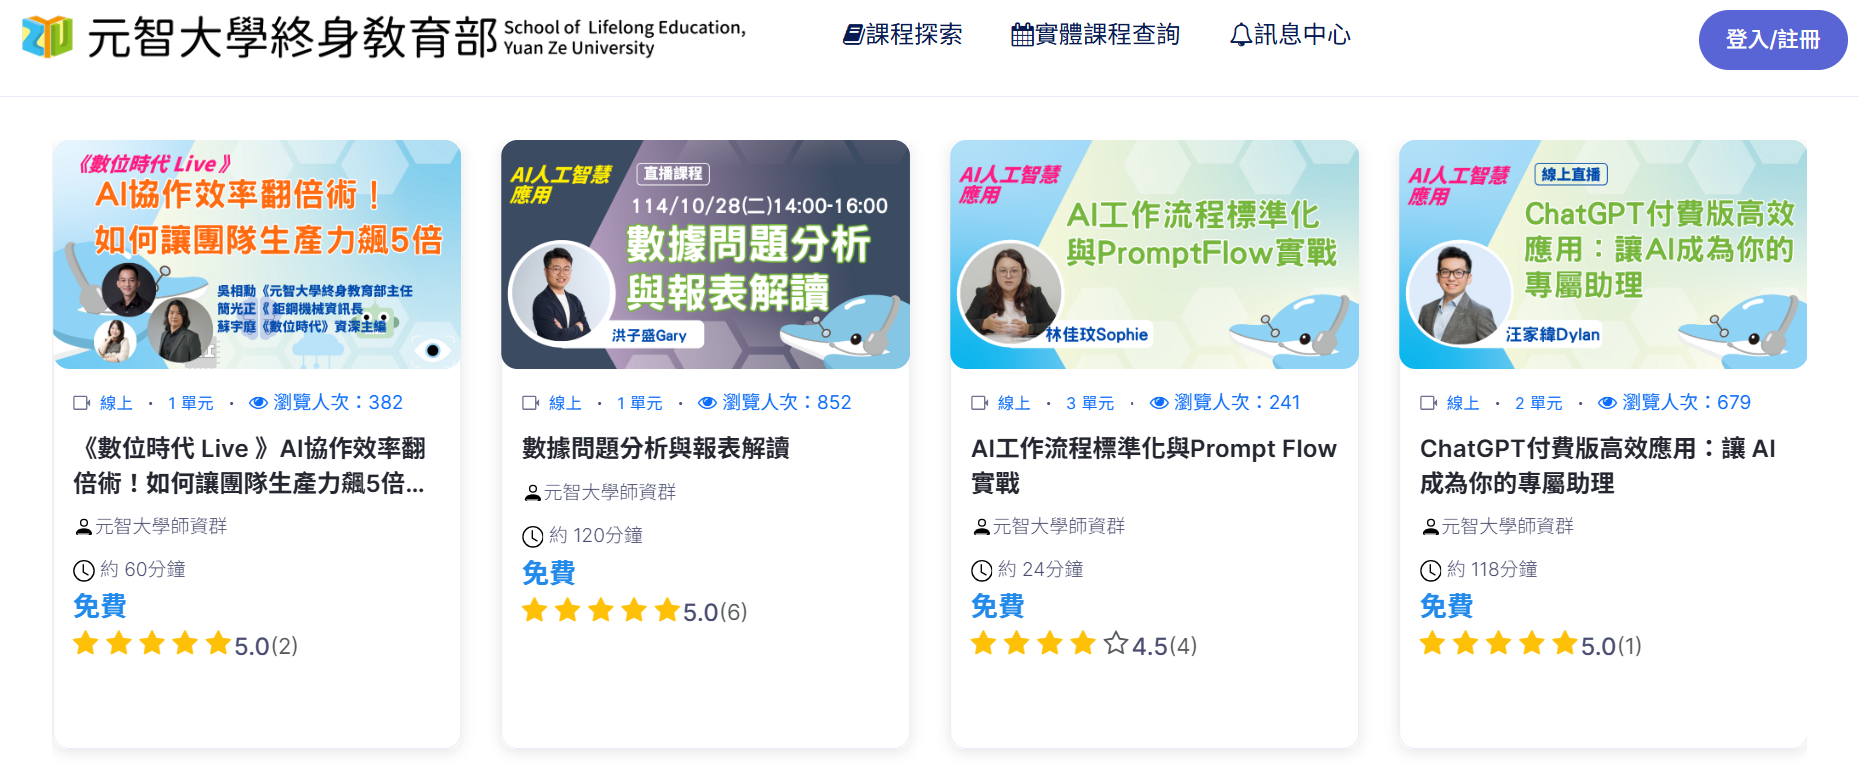This screenshot has height=771, width=1859.
Task: Click the first star of 5.0(6) rating
Action: point(535,610)
